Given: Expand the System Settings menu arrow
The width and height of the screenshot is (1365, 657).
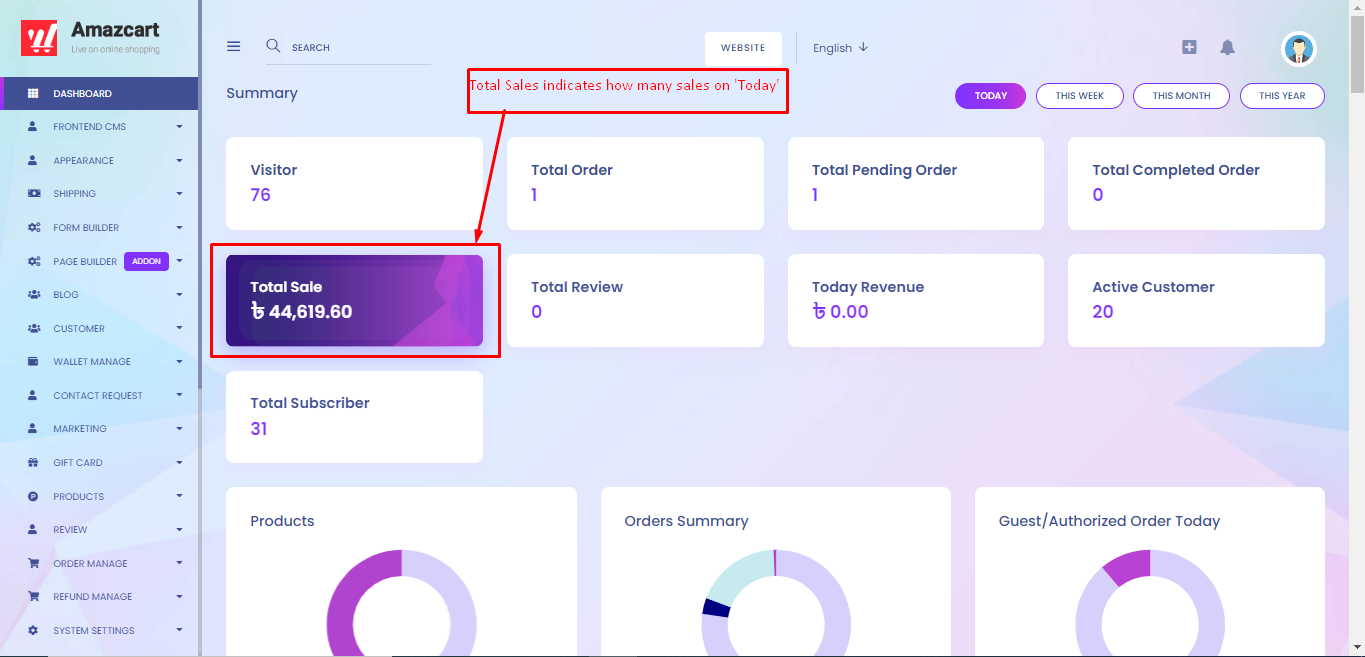Looking at the screenshot, I should [179, 630].
